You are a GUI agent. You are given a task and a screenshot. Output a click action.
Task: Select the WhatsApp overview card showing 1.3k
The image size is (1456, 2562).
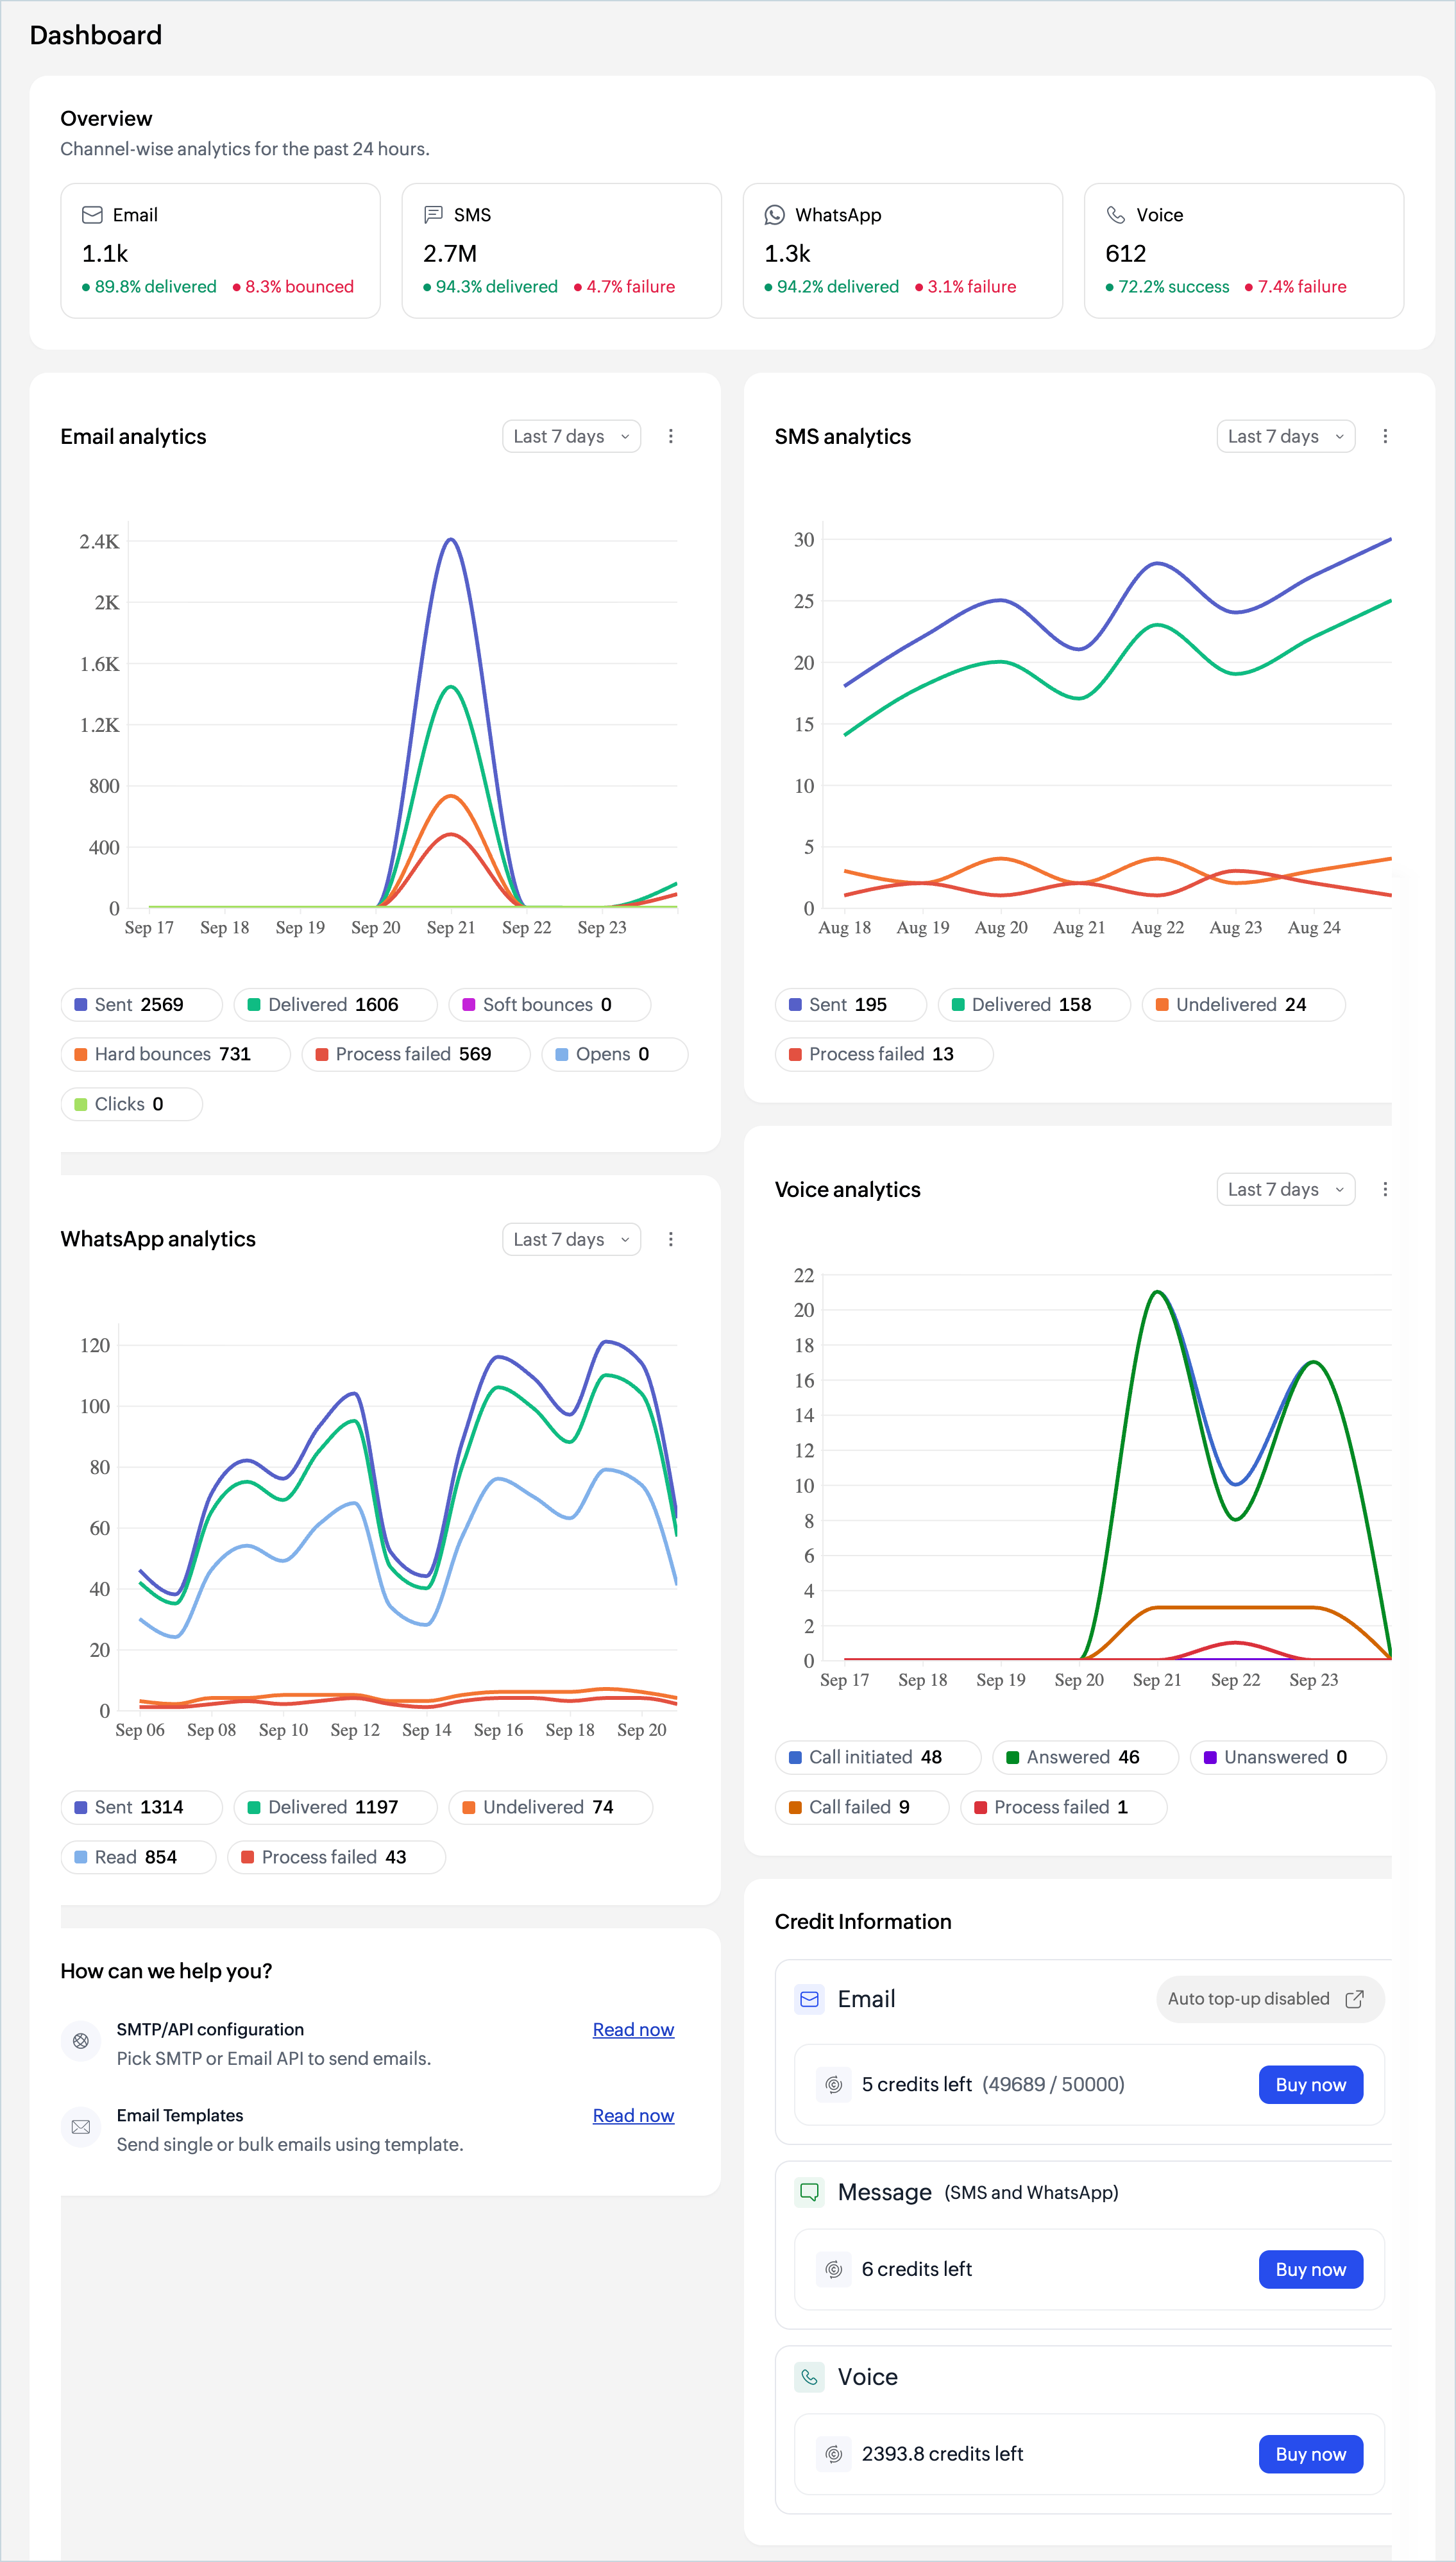click(x=902, y=250)
